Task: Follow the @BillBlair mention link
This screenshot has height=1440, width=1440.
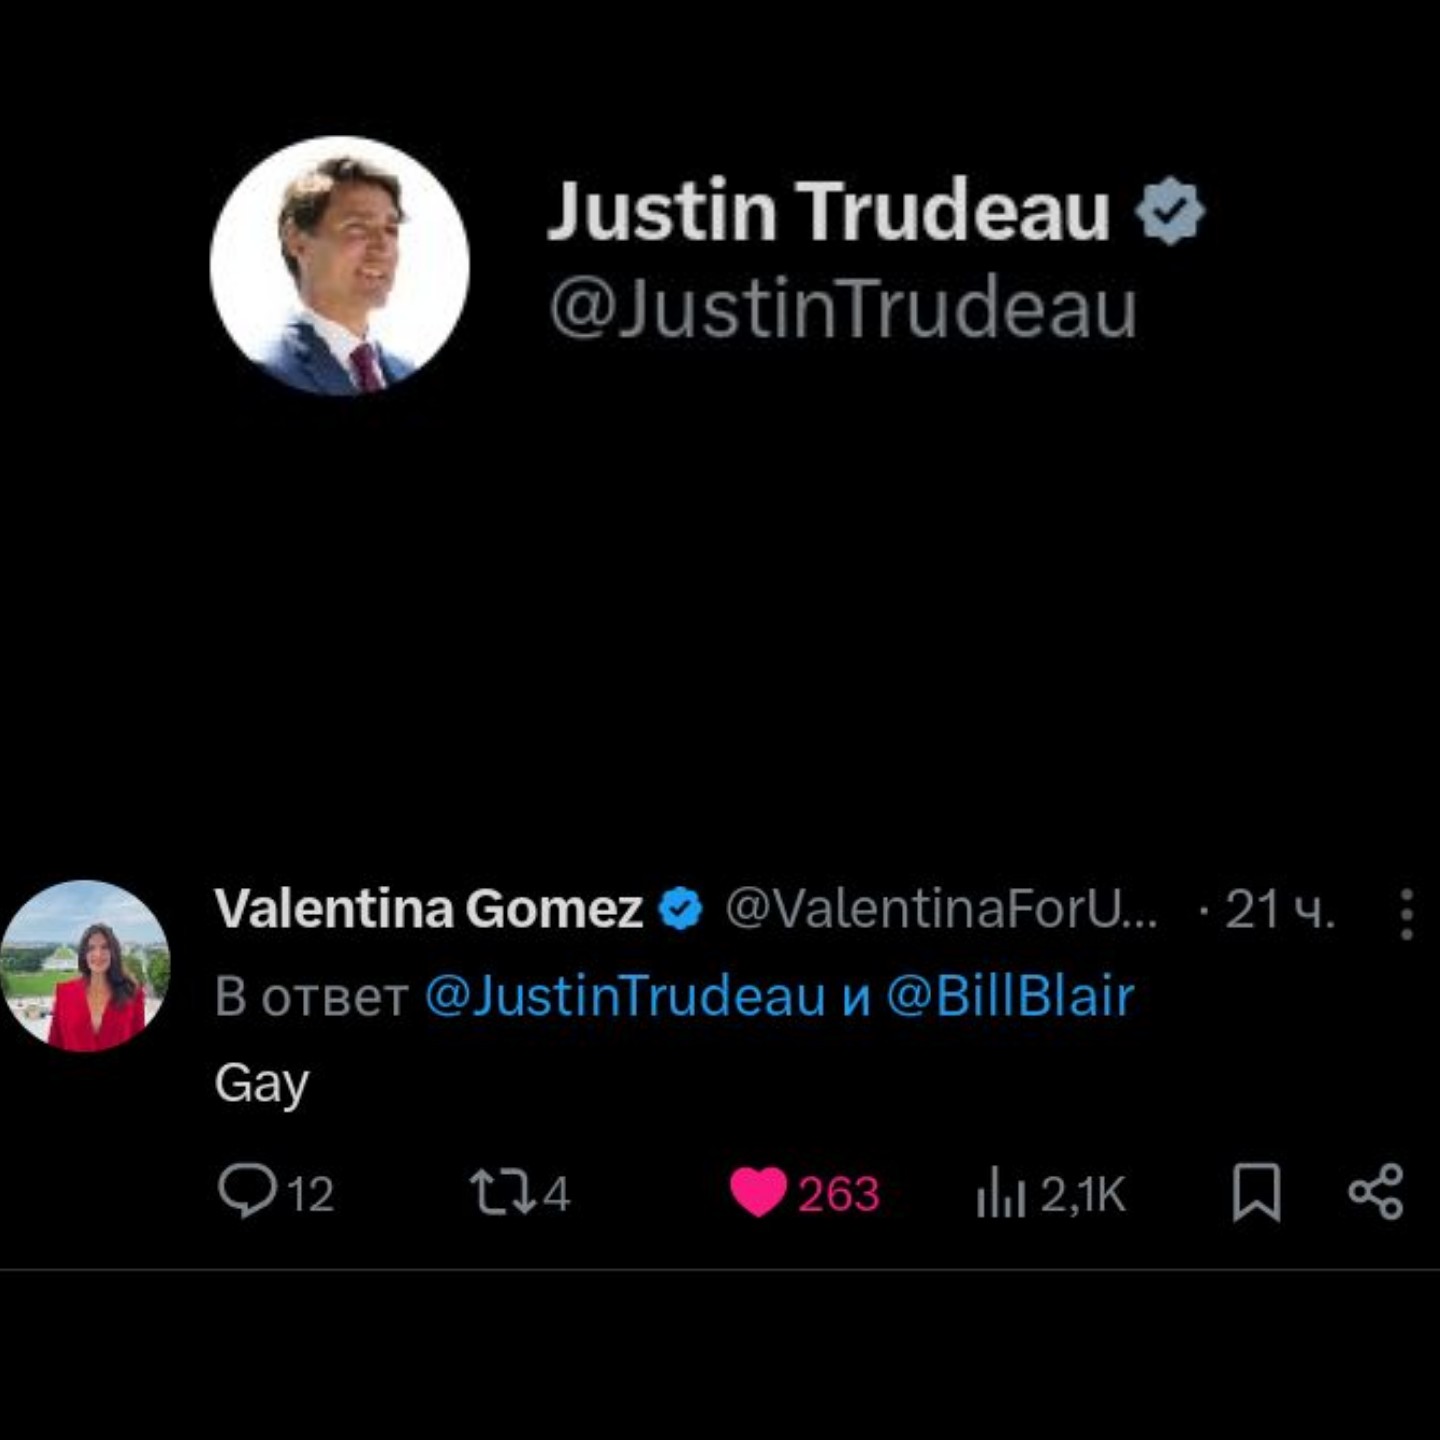Action: 1010,996
